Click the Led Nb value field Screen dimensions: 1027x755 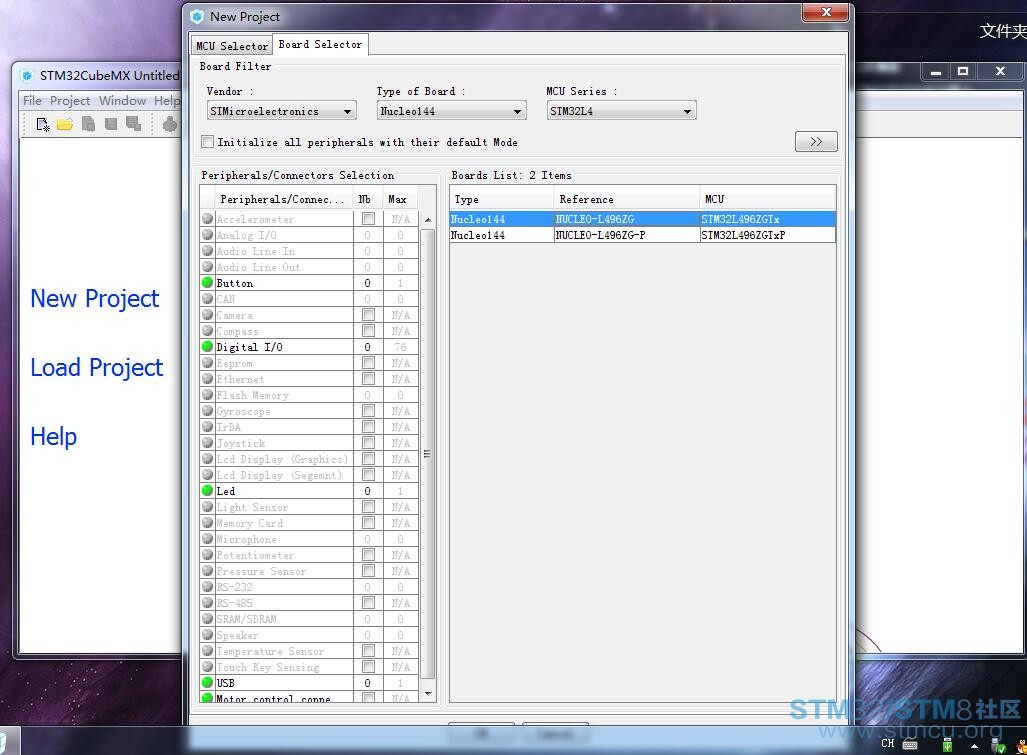(x=367, y=491)
